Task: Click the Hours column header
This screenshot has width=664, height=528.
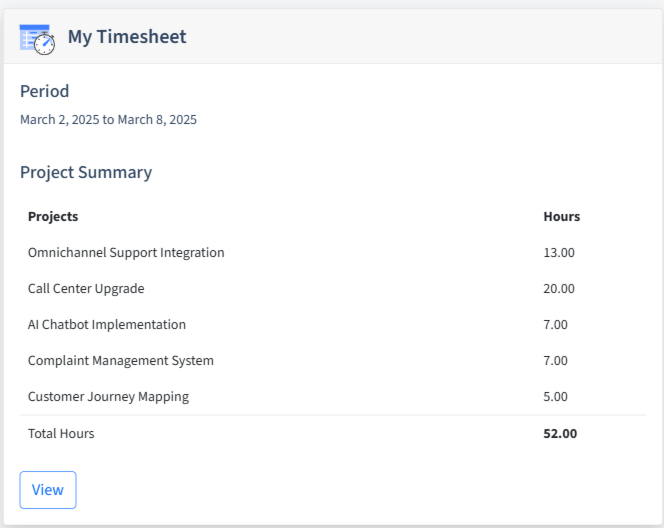Action: coord(562,216)
